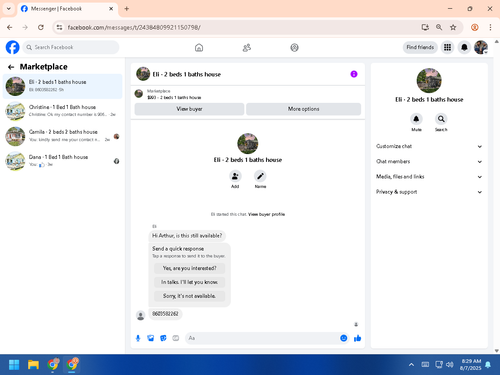This screenshot has width=500, height=375.
Task: Open Chrome tab search dropdown
Action: (9, 9)
